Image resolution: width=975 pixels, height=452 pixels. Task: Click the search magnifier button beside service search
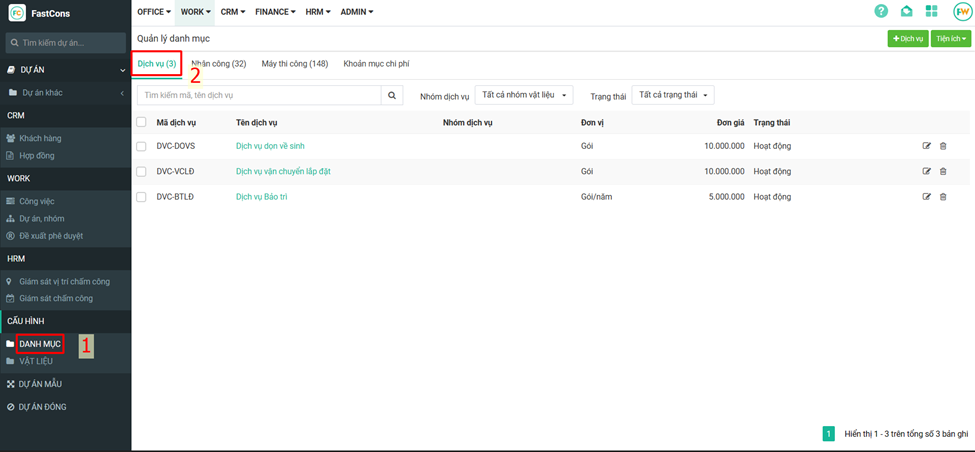(x=393, y=95)
